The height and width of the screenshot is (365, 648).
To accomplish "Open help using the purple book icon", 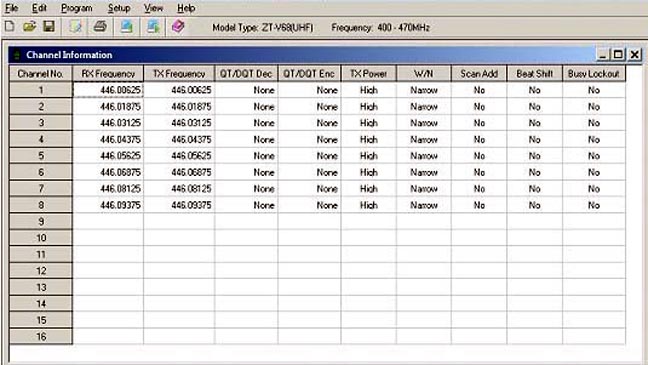I will (178, 27).
